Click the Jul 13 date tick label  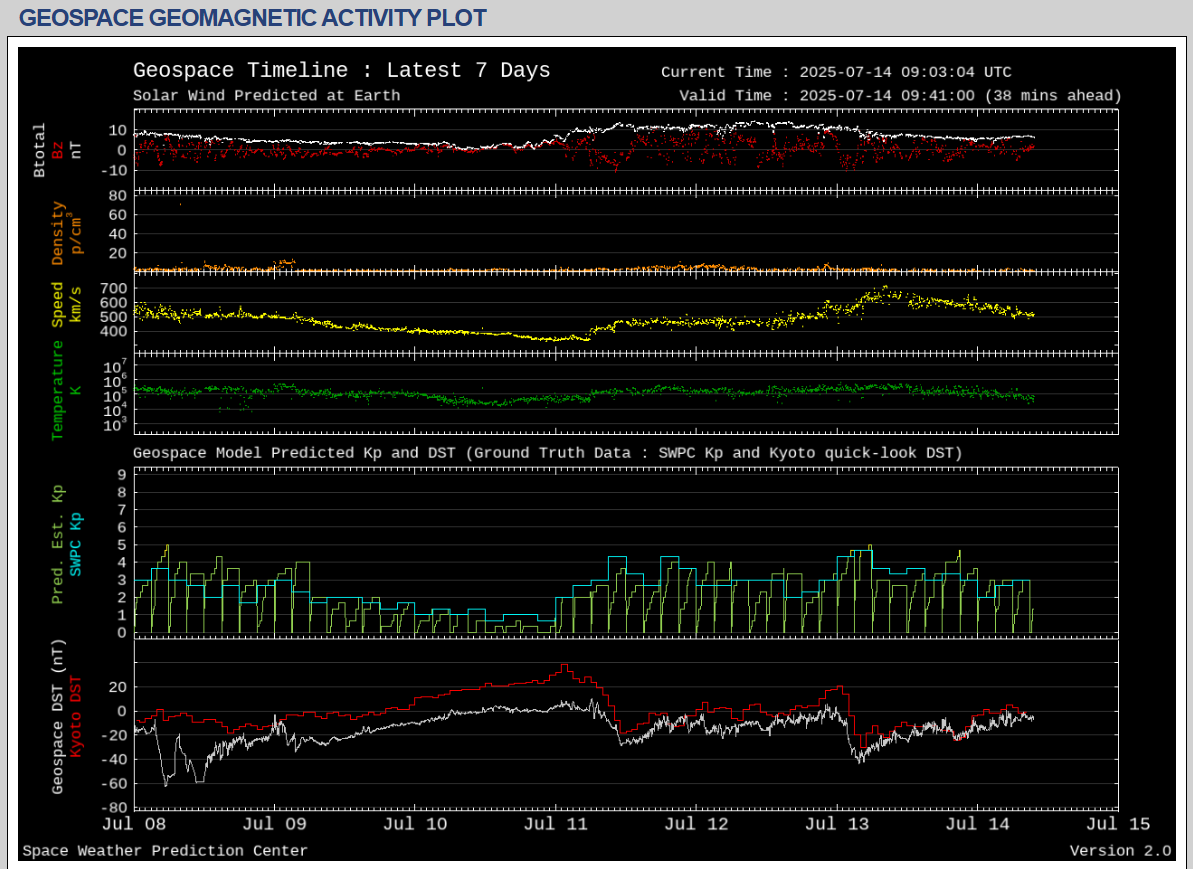pyautogui.click(x=837, y=824)
